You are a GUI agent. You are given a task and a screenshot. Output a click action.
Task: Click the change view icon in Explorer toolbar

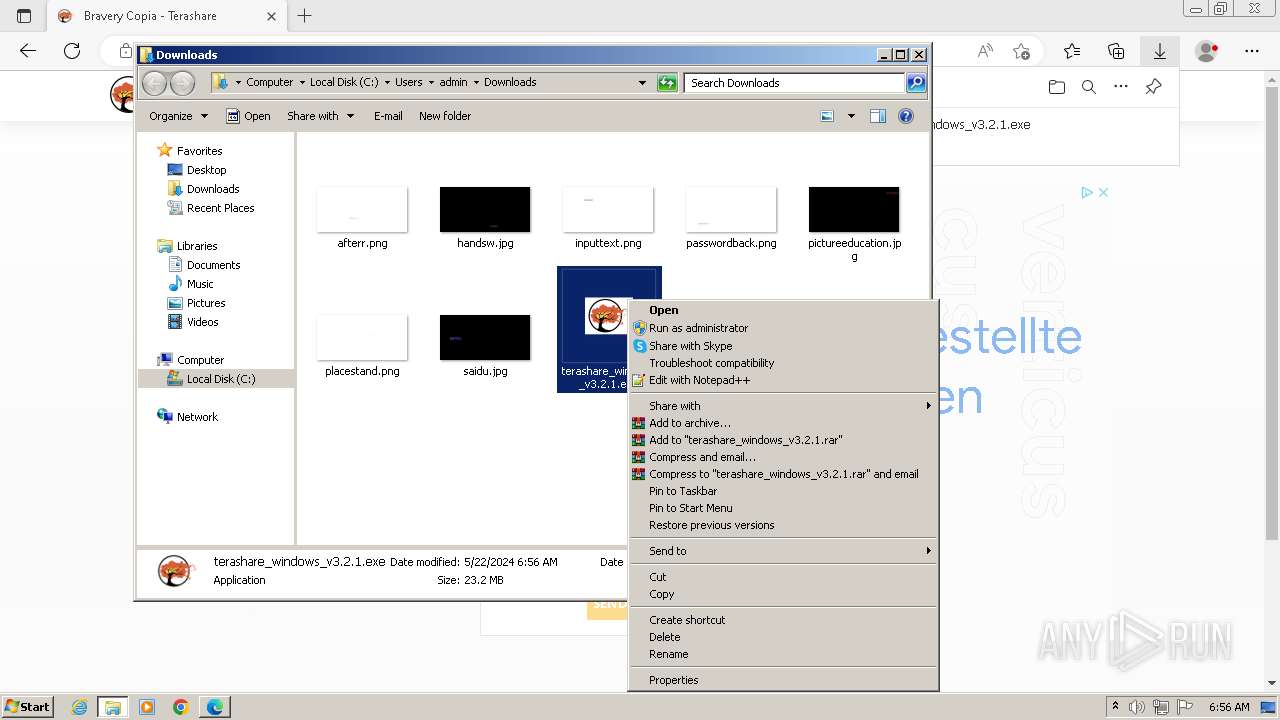[x=827, y=116]
